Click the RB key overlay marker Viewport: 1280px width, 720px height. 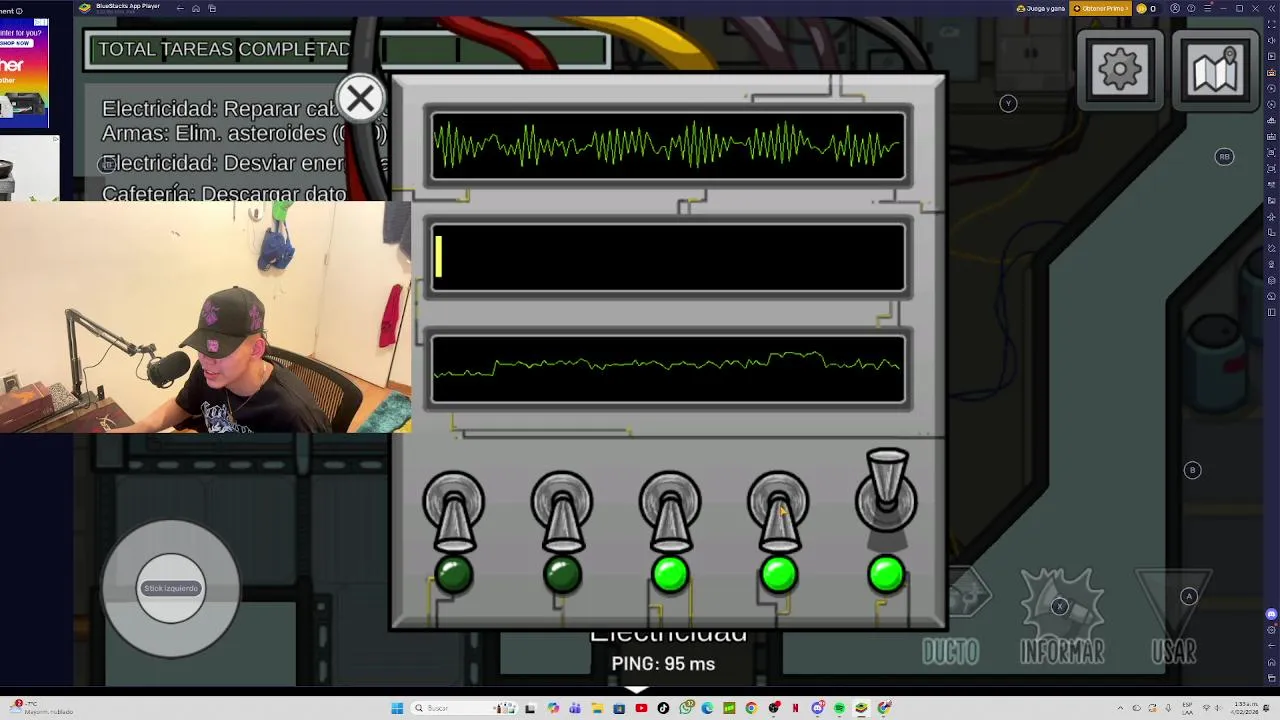1224,157
